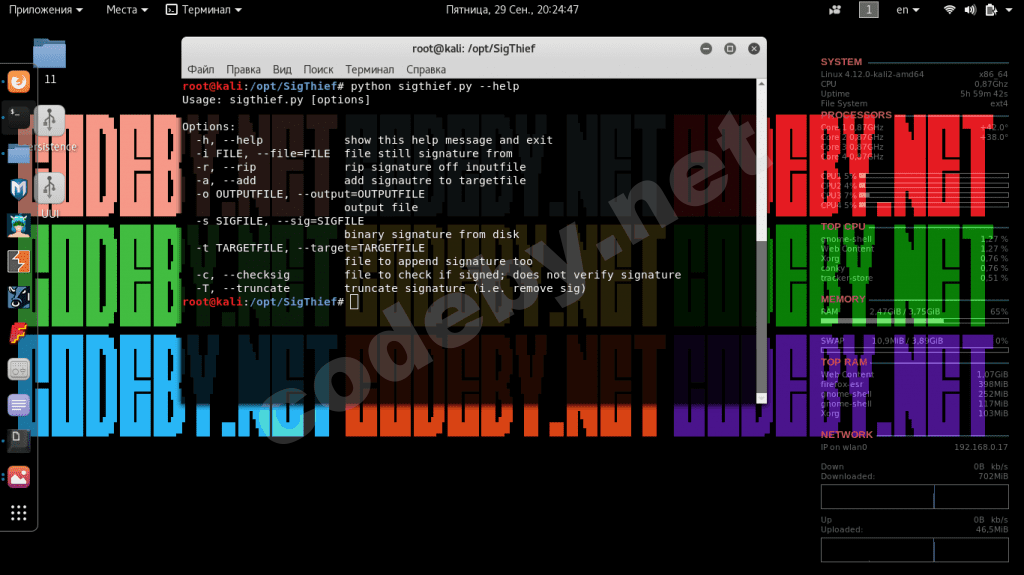Click the '-r, --rip' option line
This screenshot has width=1024, height=575.
[x=361, y=167]
